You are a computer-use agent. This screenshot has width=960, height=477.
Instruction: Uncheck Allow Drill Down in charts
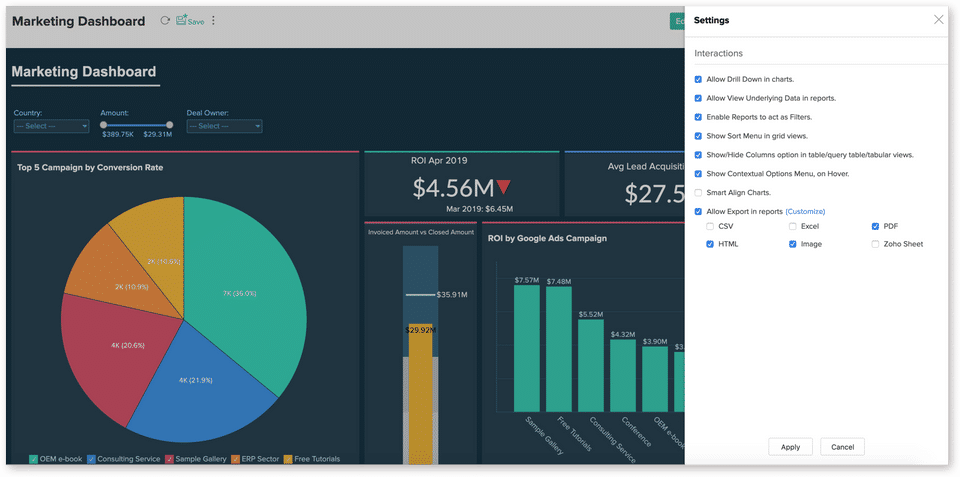(698, 79)
